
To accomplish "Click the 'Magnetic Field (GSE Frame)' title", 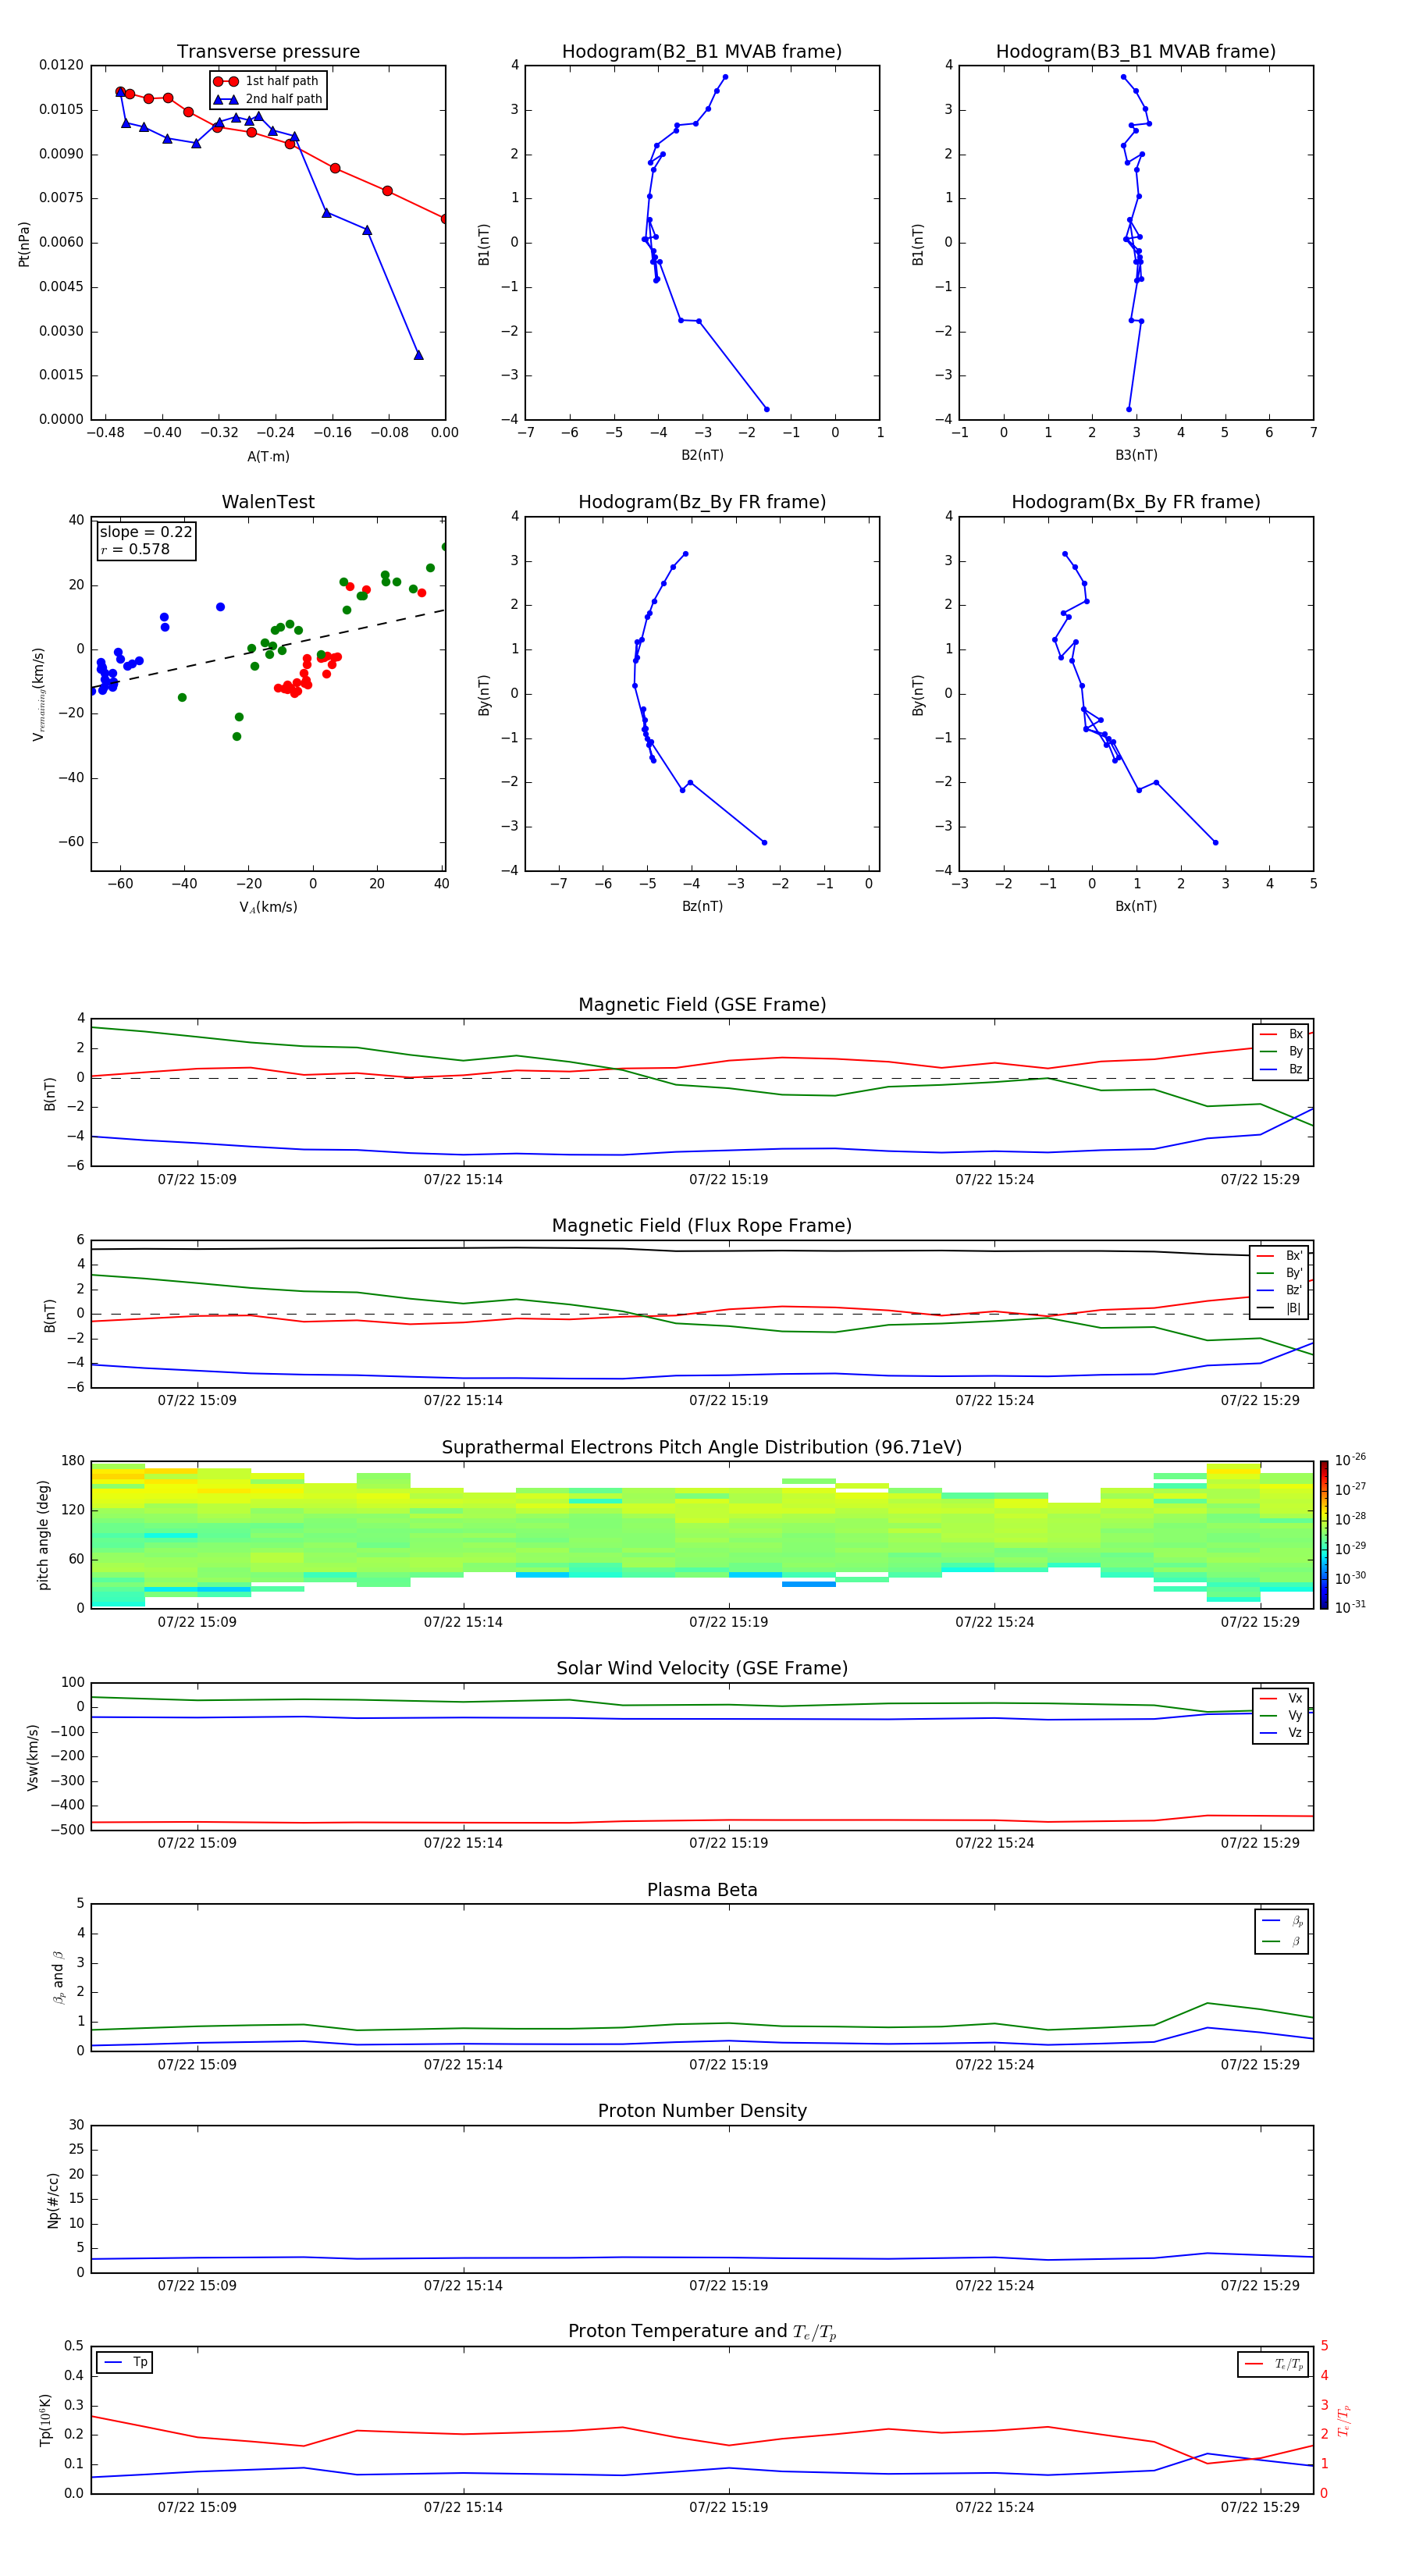I will [x=702, y=1005].
